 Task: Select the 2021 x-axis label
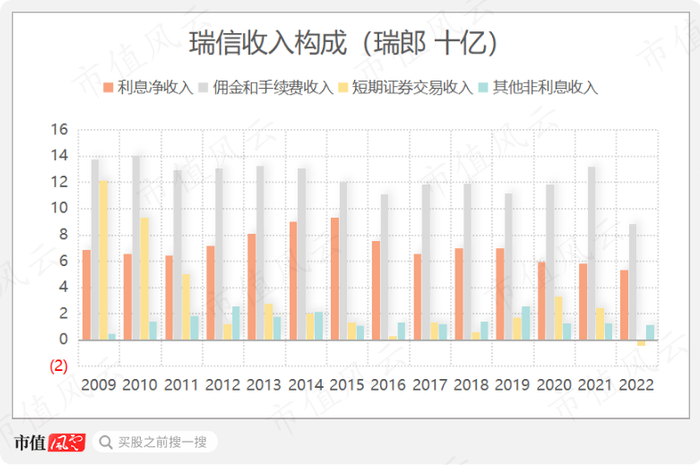tap(595, 385)
